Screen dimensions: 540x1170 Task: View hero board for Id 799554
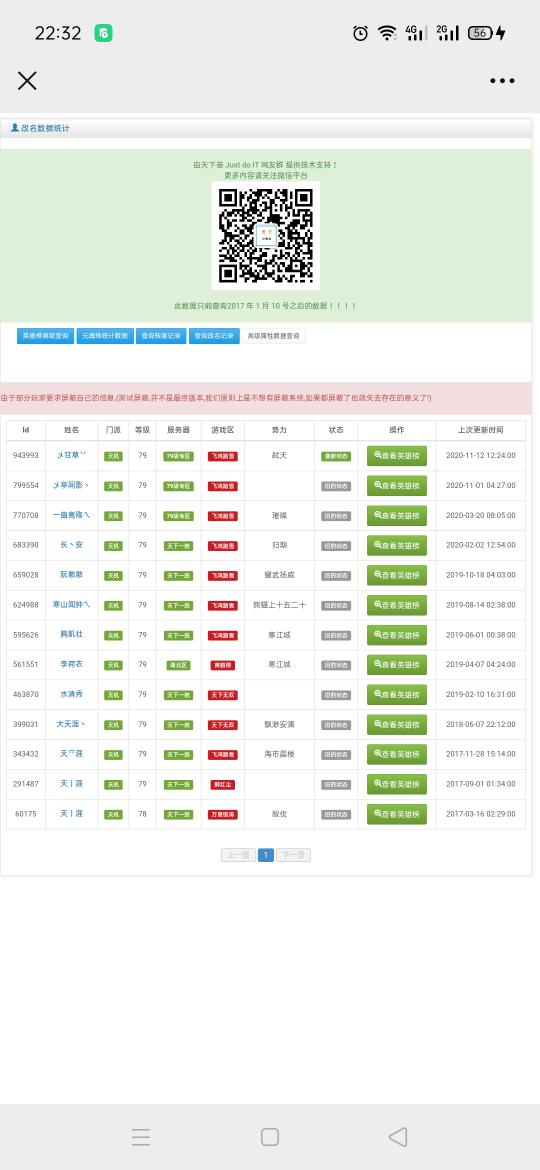pos(397,486)
